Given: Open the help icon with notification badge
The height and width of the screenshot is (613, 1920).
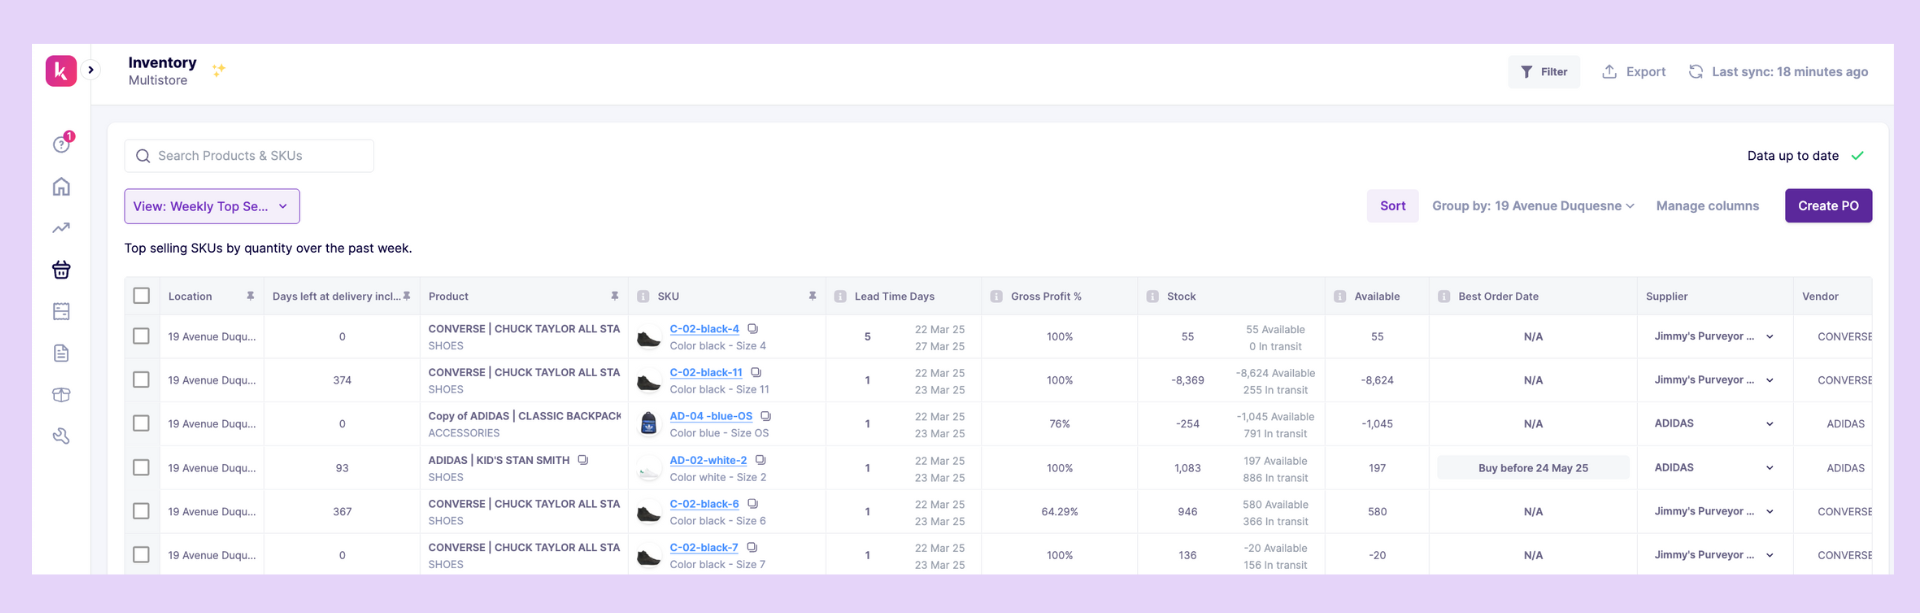Looking at the screenshot, I should point(62,144).
